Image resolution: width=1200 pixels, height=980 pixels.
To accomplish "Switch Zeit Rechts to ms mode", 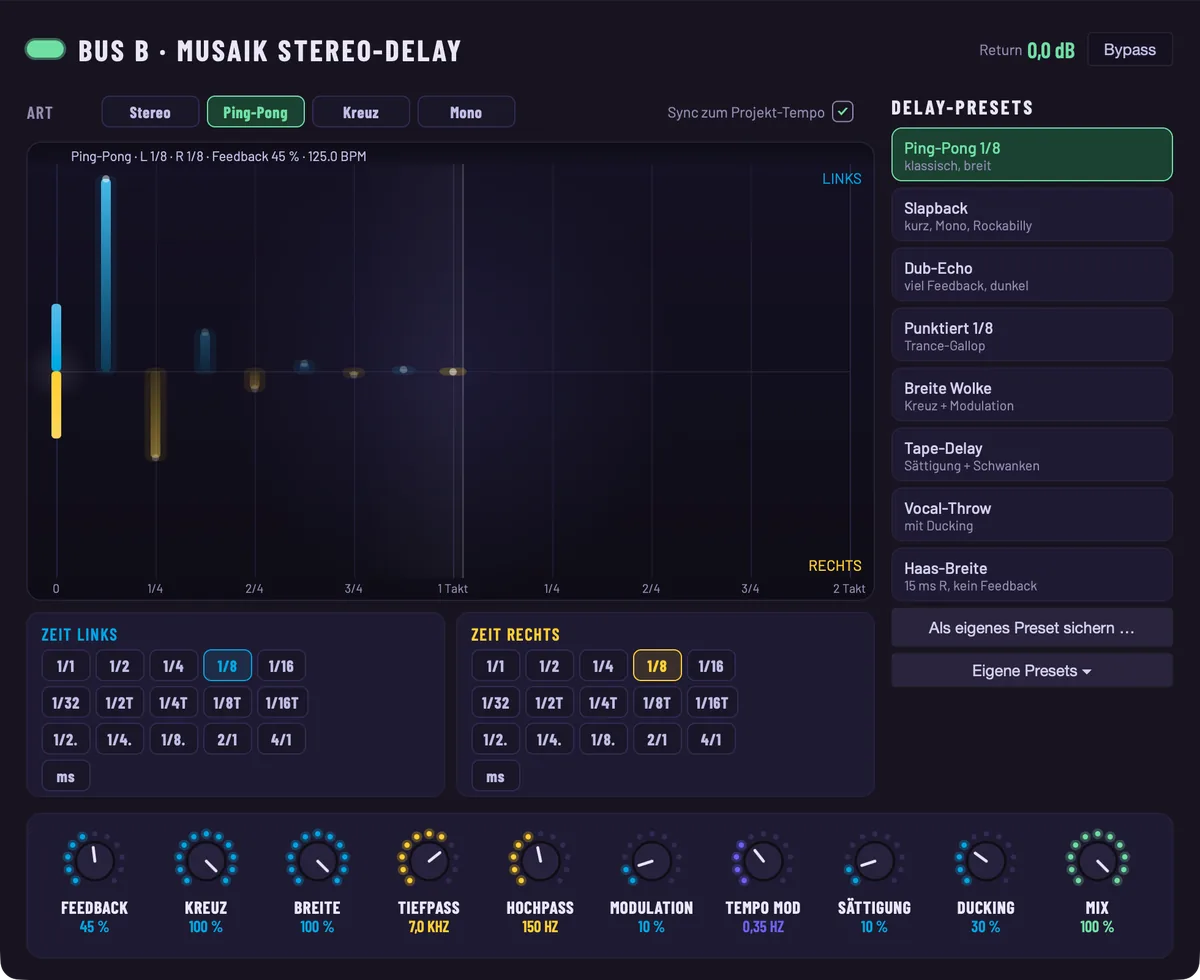I will click(x=496, y=776).
